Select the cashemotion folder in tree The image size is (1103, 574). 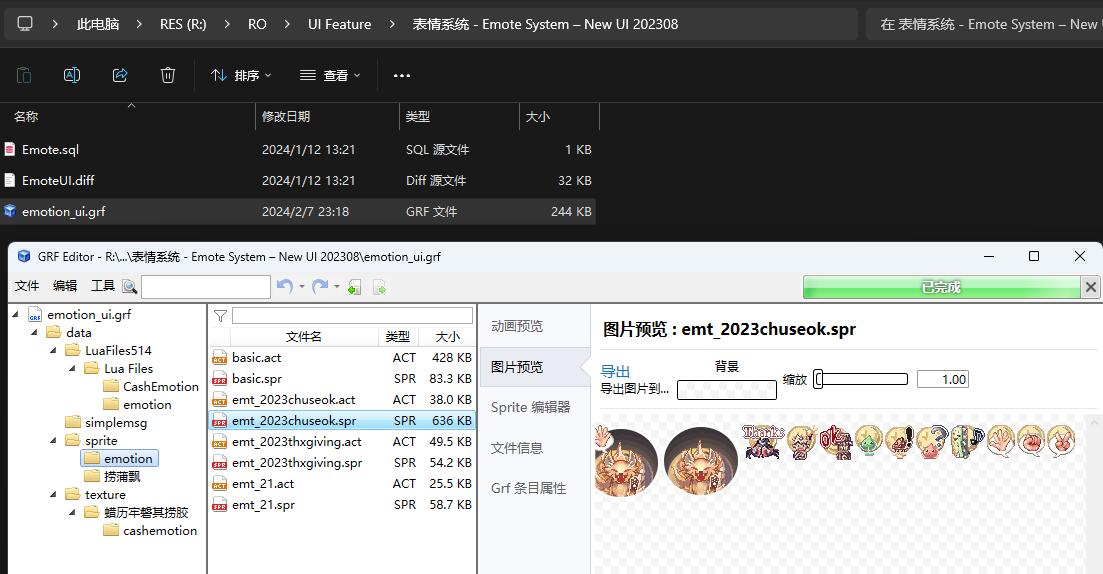[160, 531]
